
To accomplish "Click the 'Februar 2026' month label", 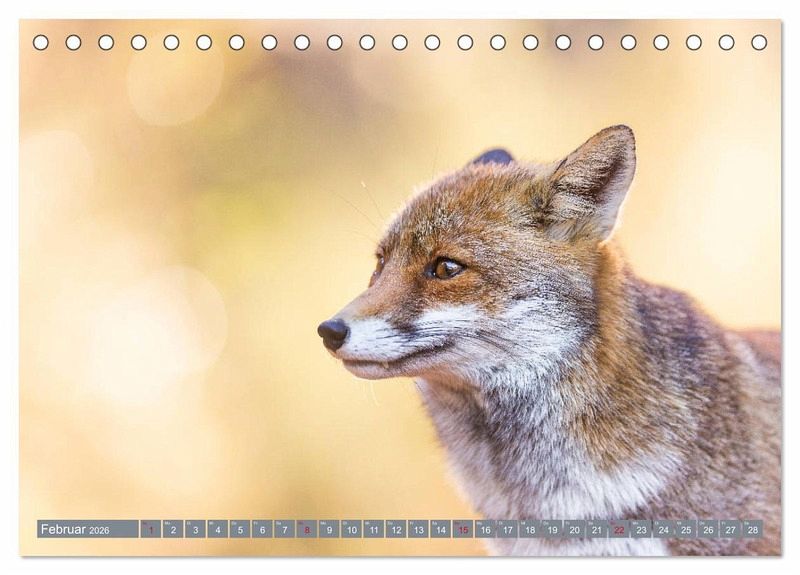I will tap(87, 529).
